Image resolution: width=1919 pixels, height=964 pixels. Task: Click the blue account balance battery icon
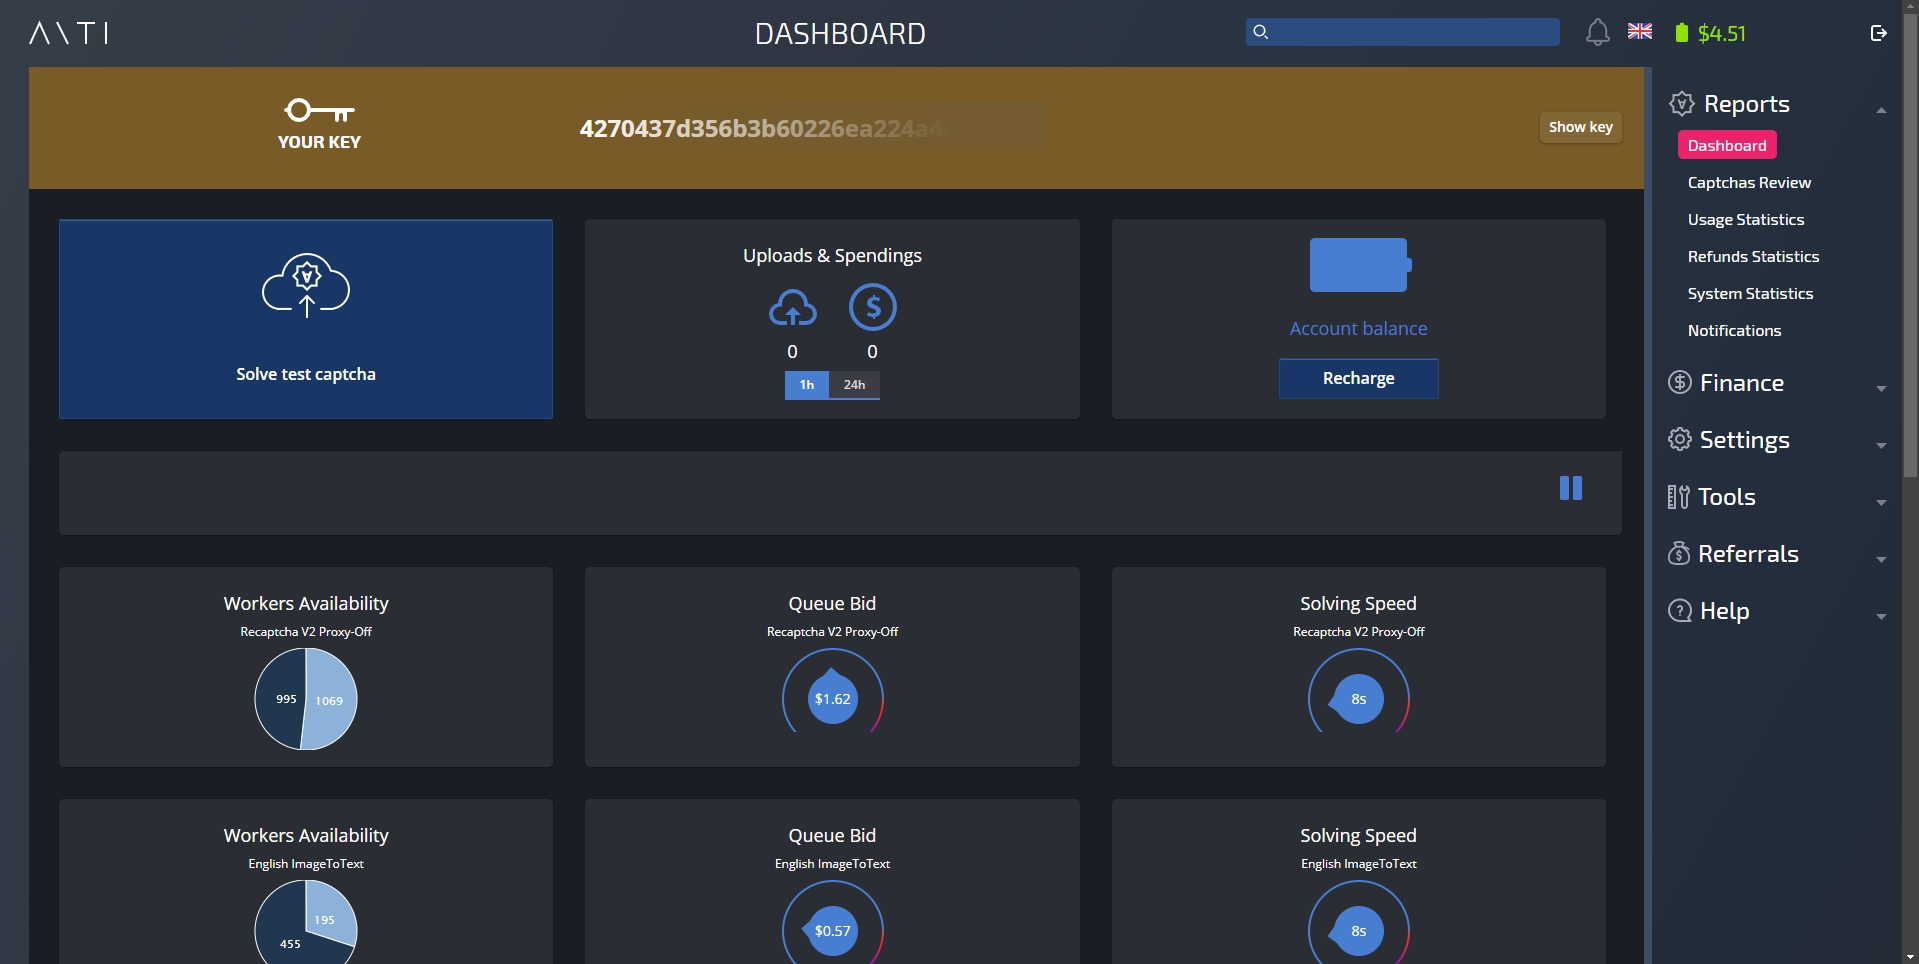click(1359, 265)
